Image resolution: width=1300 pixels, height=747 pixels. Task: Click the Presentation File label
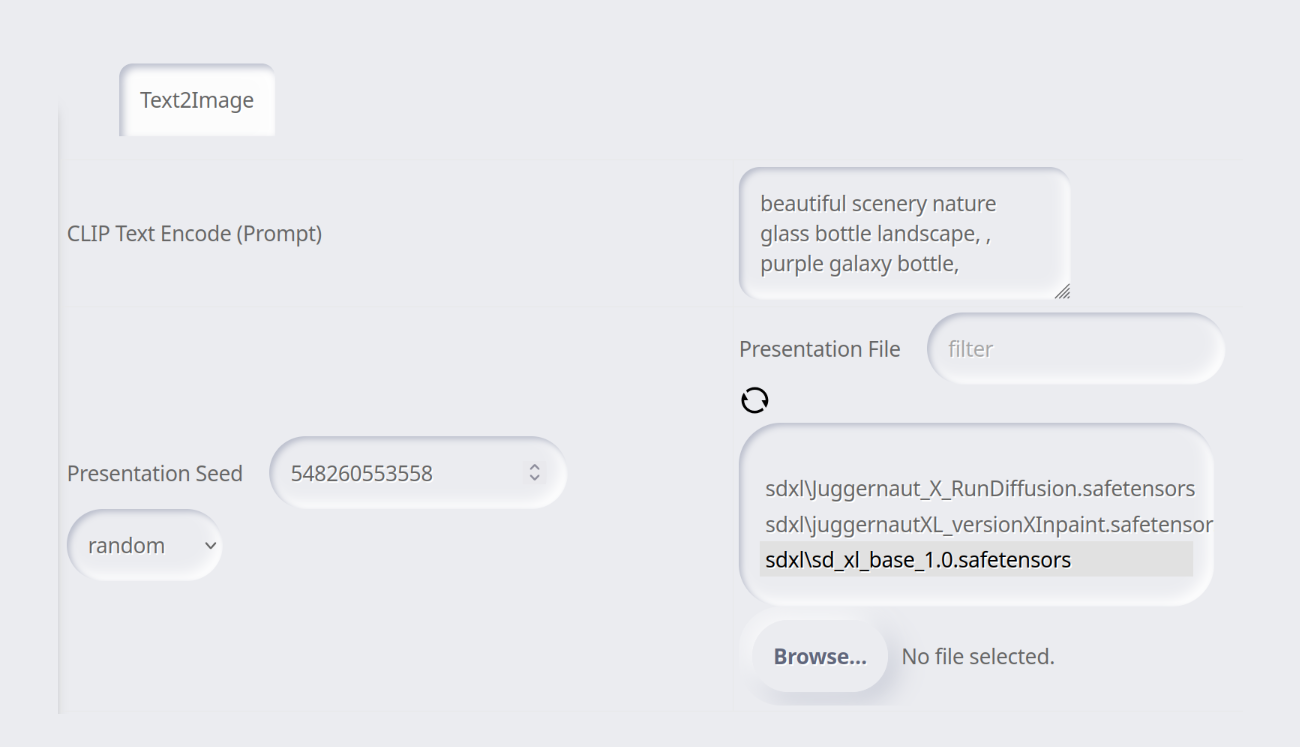[820, 348]
